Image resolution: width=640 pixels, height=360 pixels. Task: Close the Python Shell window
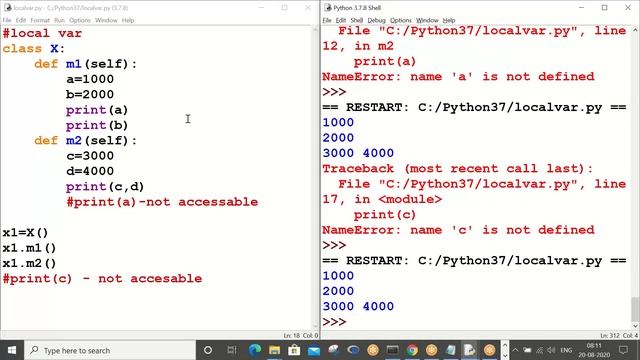point(628,8)
